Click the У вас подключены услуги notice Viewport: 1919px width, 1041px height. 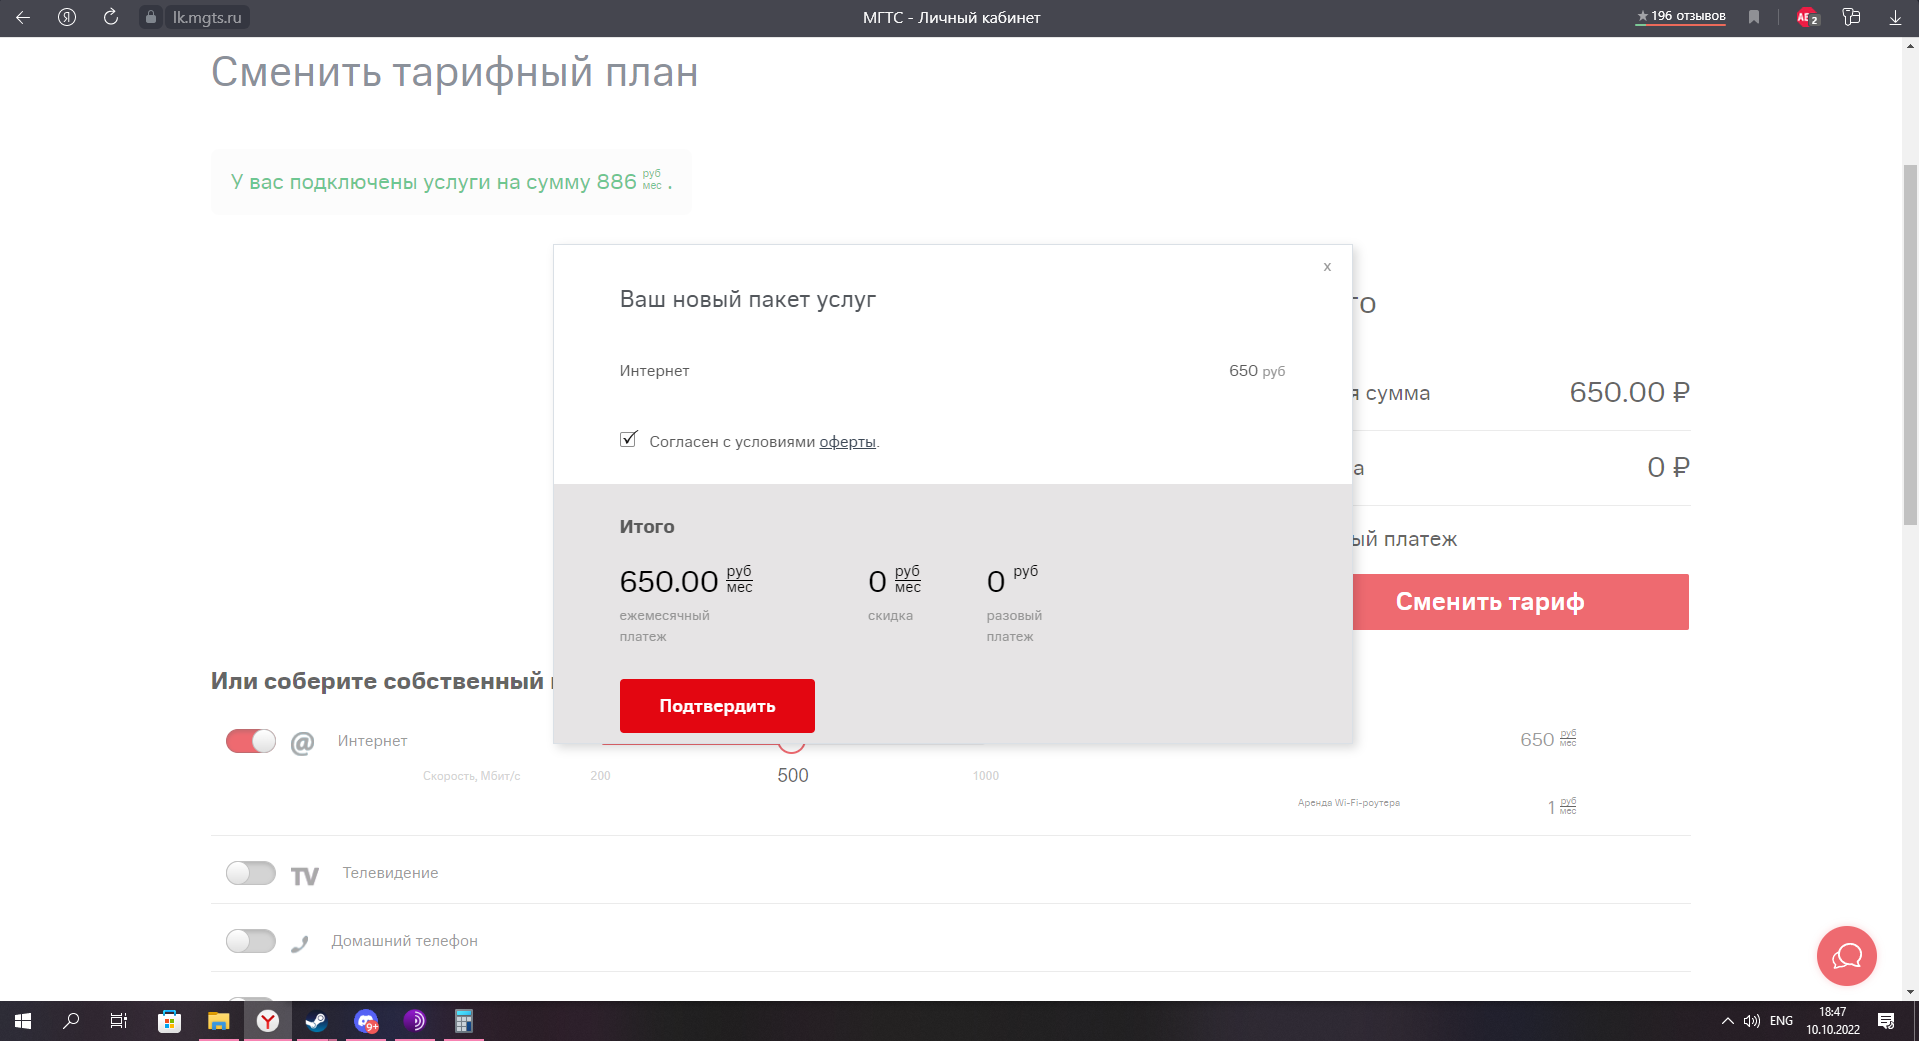coord(451,182)
